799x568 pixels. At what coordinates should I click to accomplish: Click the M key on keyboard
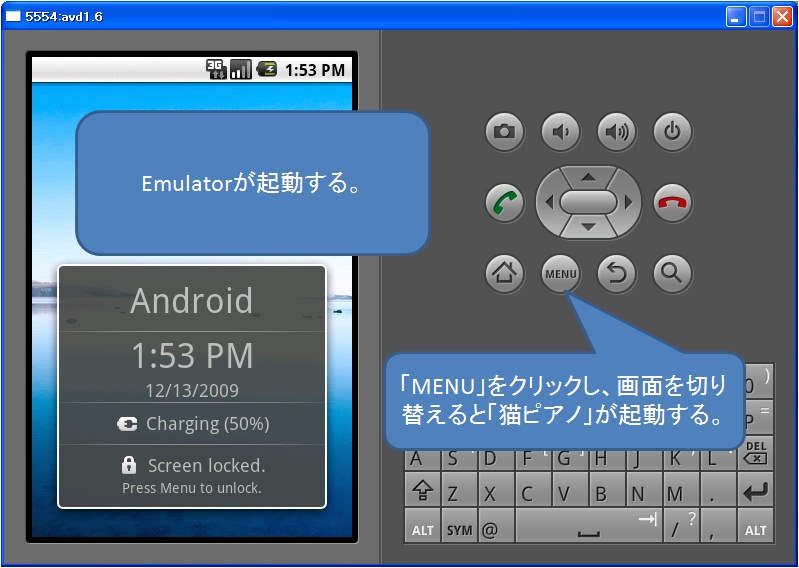point(682,490)
